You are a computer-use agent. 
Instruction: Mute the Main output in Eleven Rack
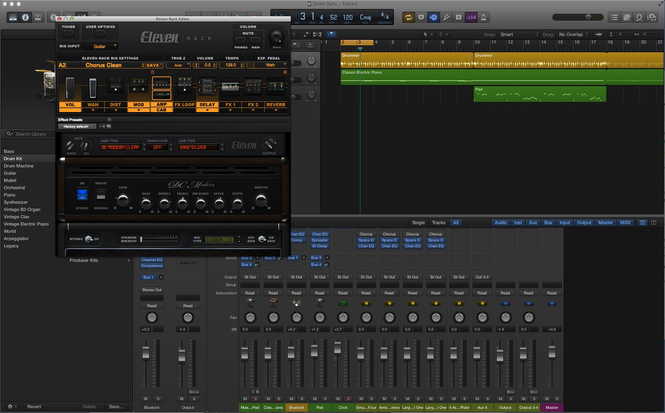pyautogui.click(x=255, y=40)
